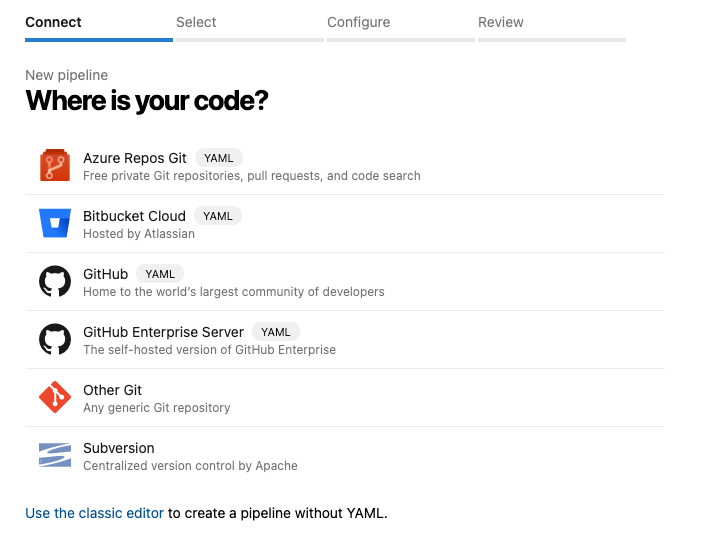Go to the Select step tab
The width and height of the screenshot is (711, 541).
(x=250, y=27)
